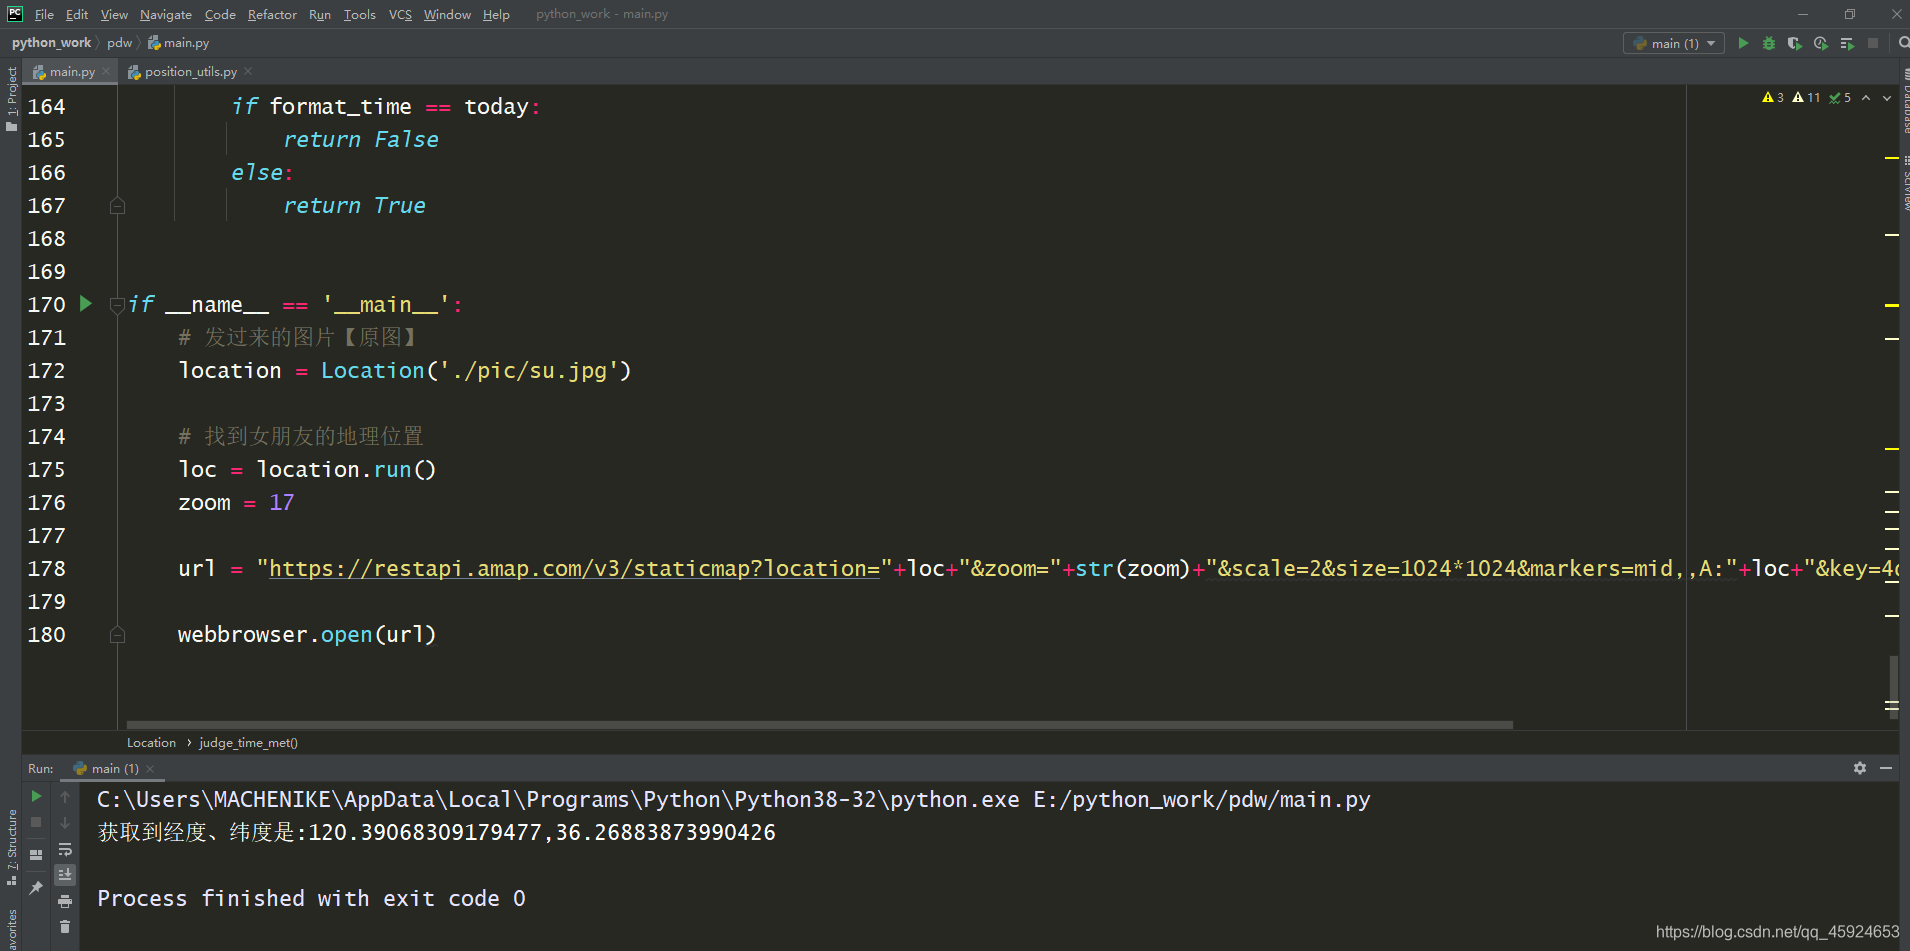Screen dimensions: 1910x951
Task: Open the VCS menu
Action: tap(400, 14)
